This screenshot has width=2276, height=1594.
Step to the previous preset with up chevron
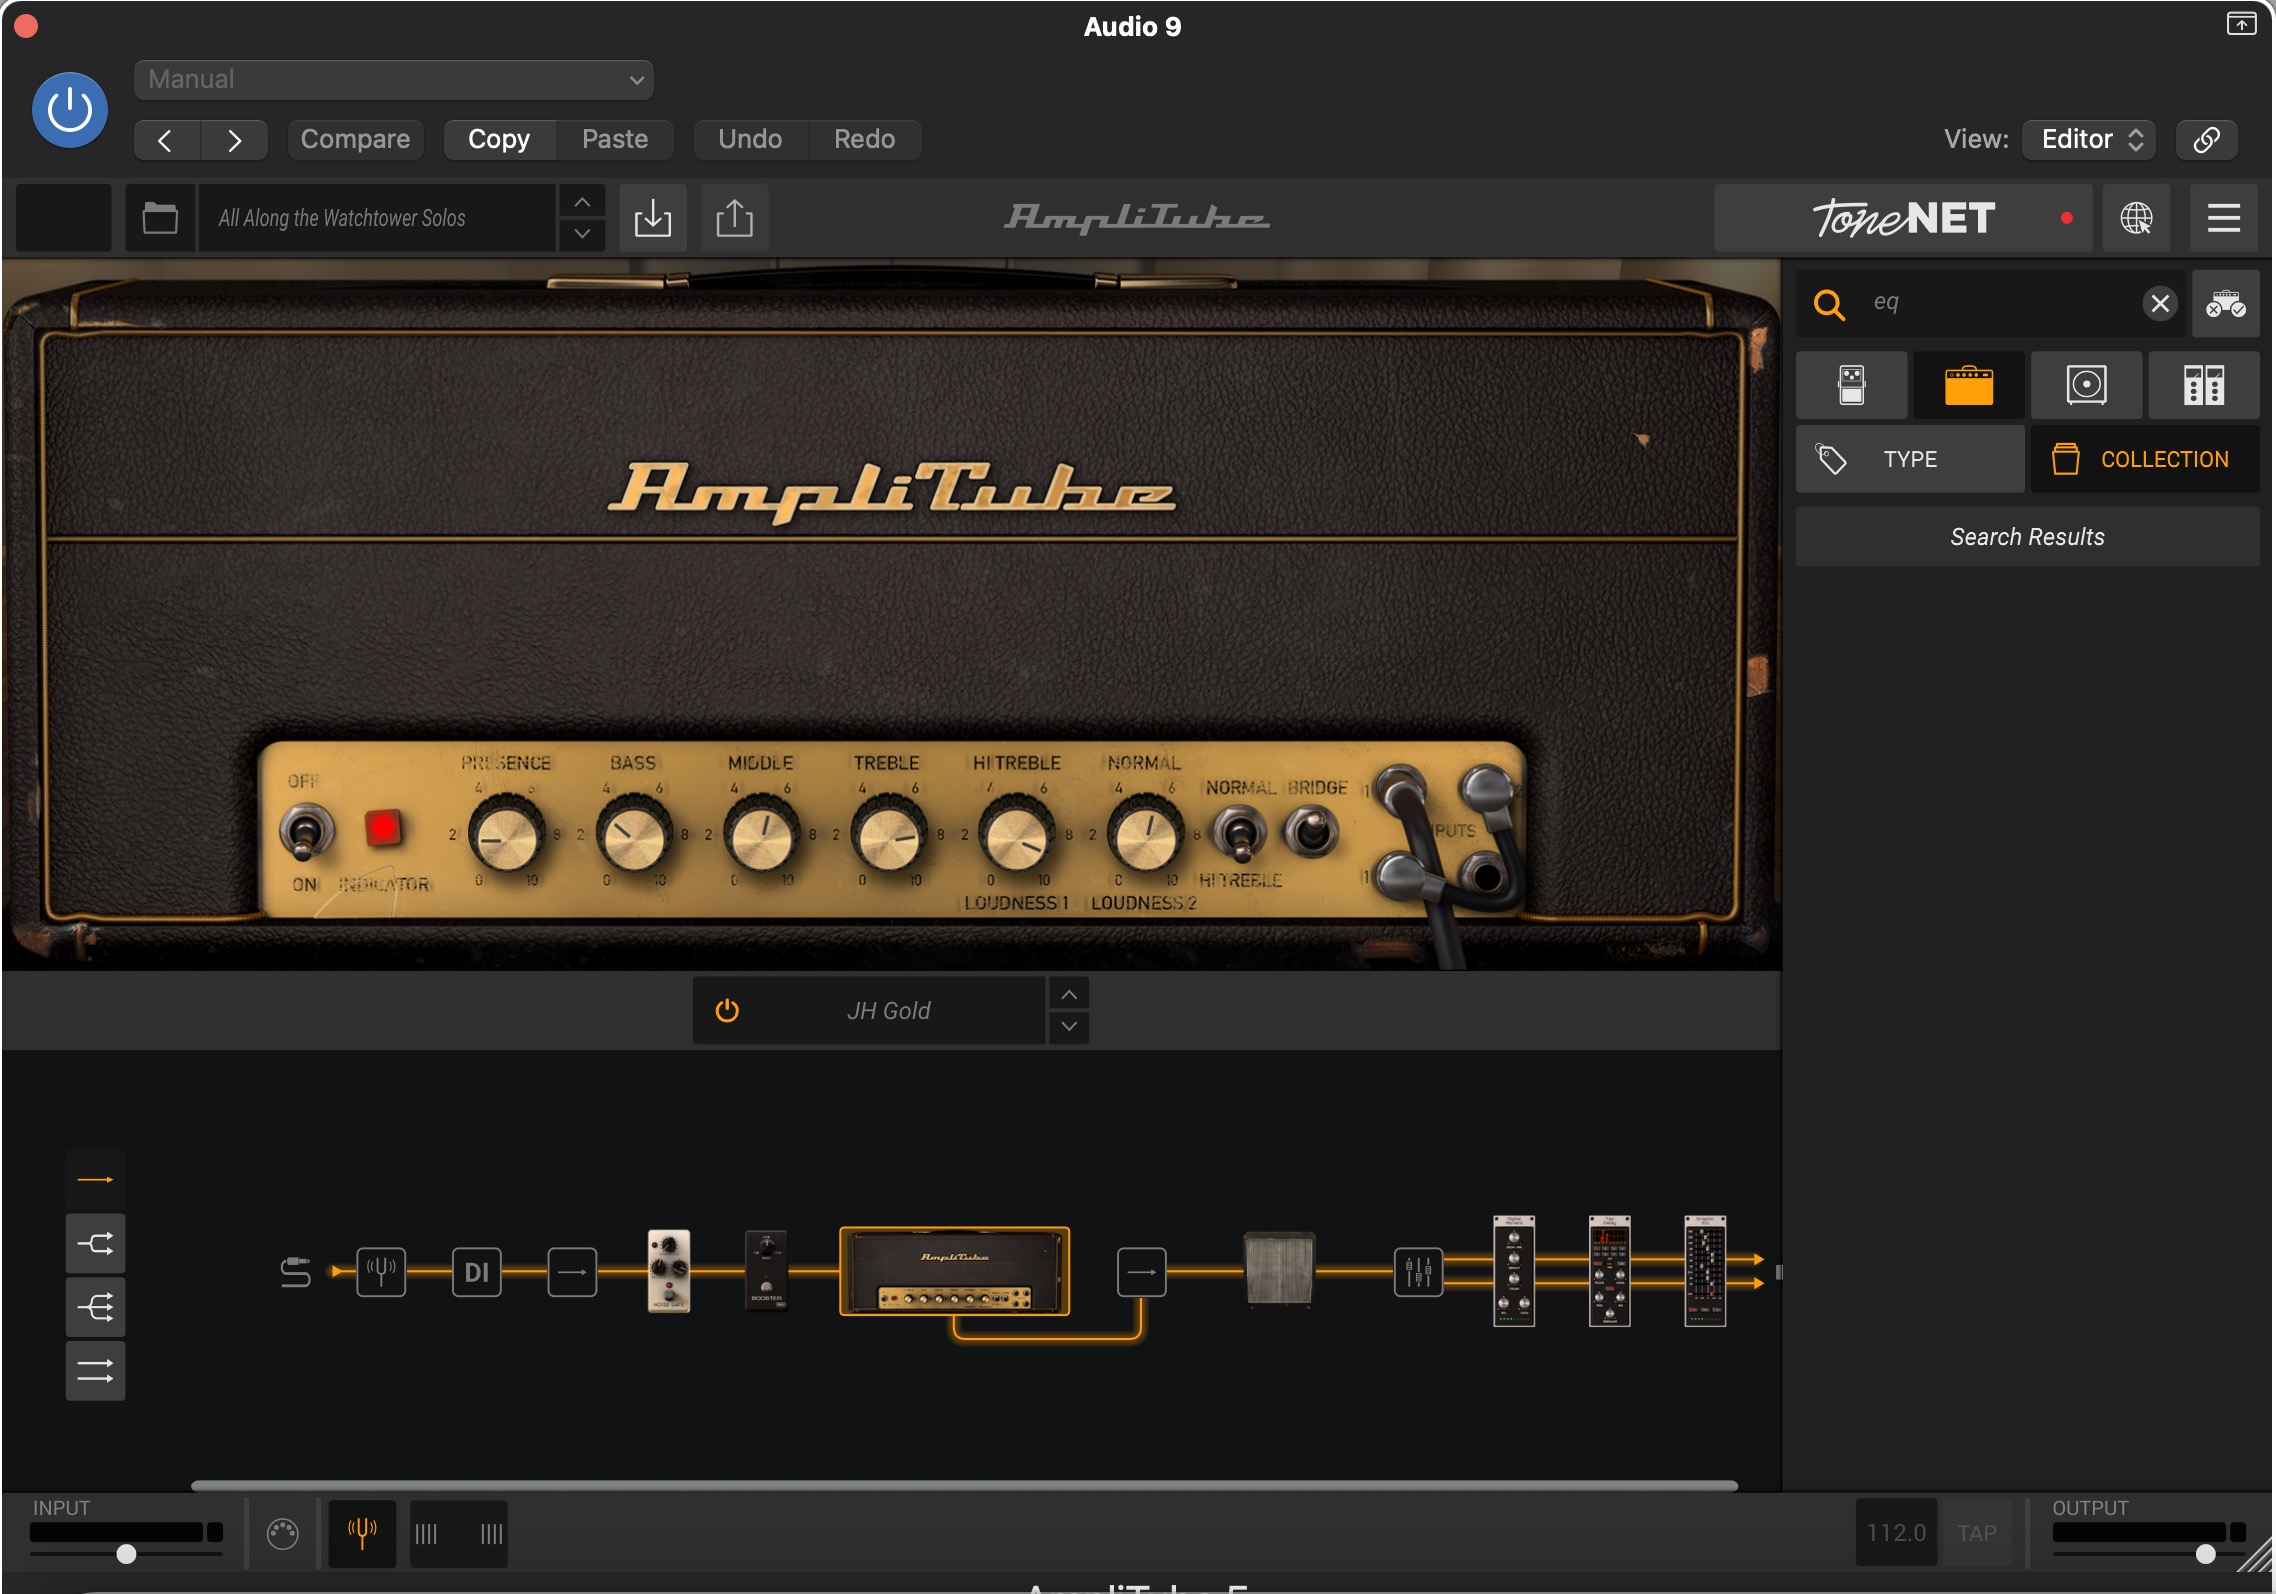582,202
